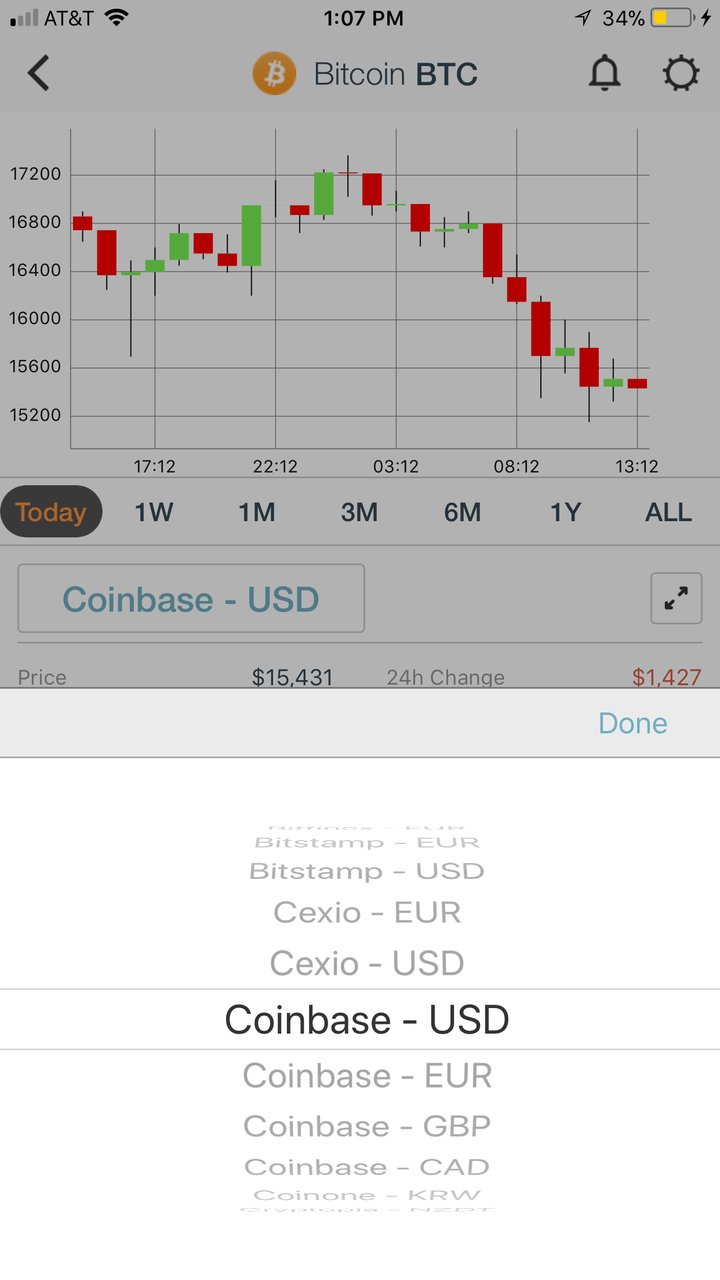Choose Cexio - USD in picker
This screenshot has height=1280, width=720.
point(367,963)
